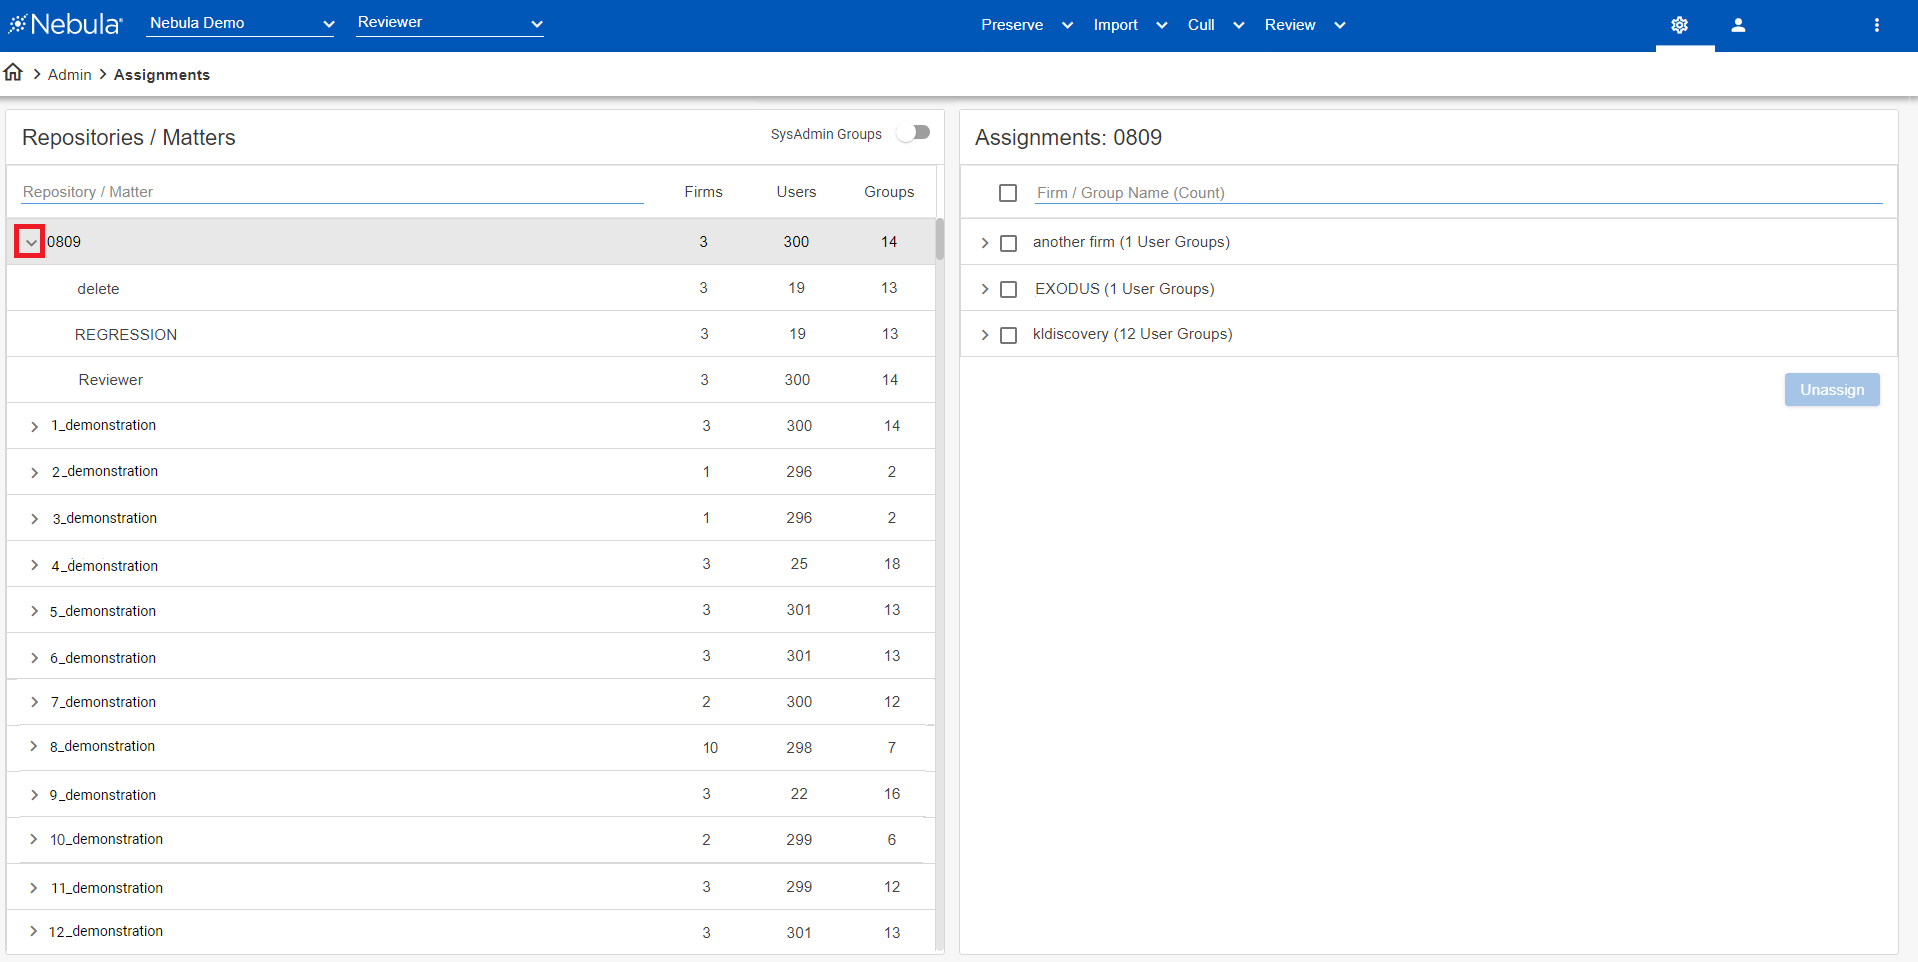Viewport: 1918px width, 962px height.
Task: Enable the SysAdmin Groups toggle
Action: 913,132
